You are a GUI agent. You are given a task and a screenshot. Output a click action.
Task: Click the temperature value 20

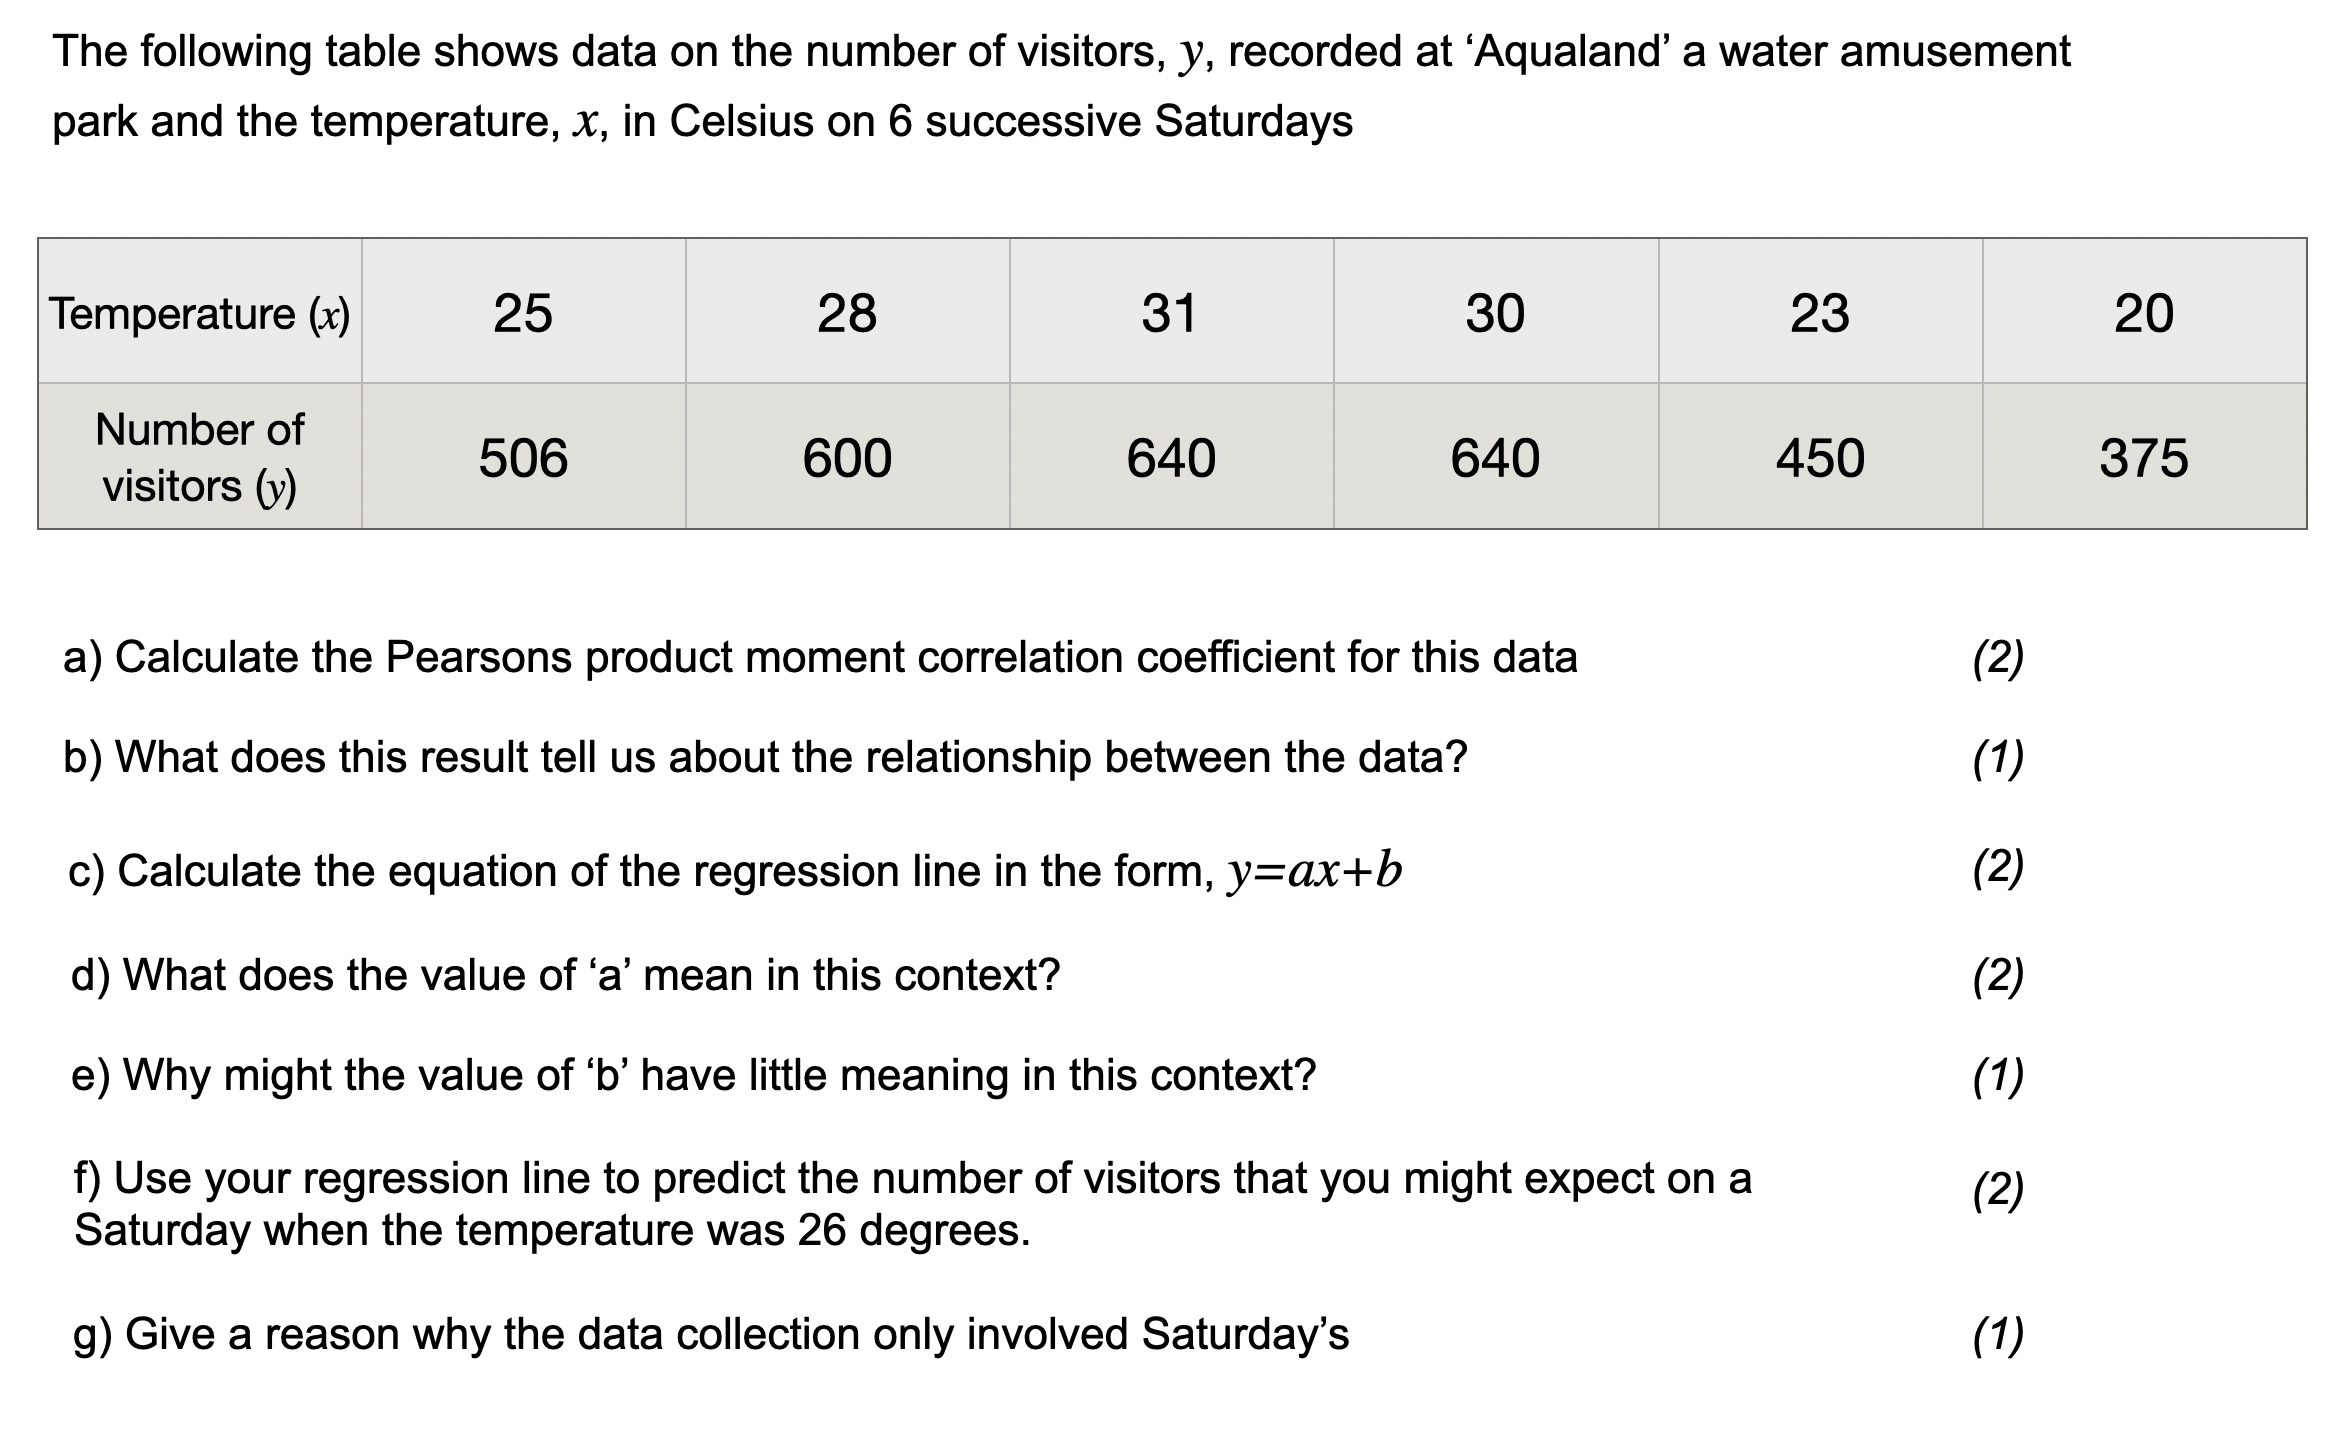2144,314
